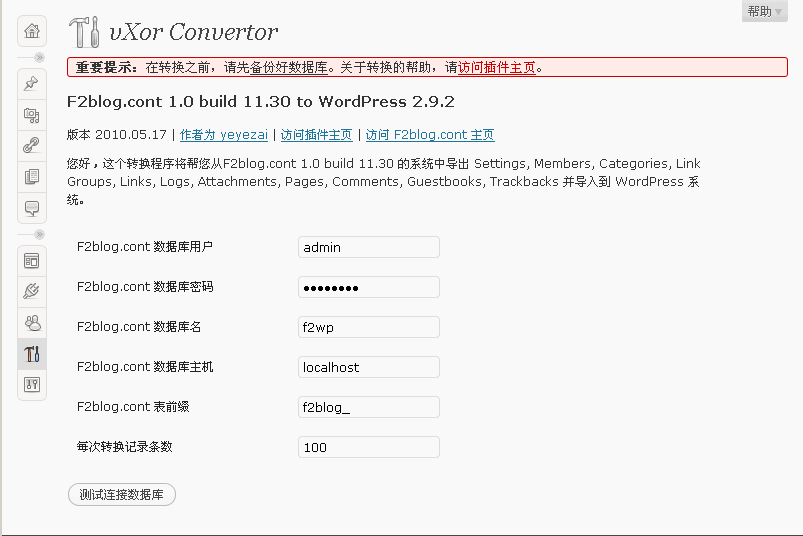803x536 pixels.
Task: Open the Posts pushpin icon in sidebar
Action: pyautogui.click(x=32, y=83)
